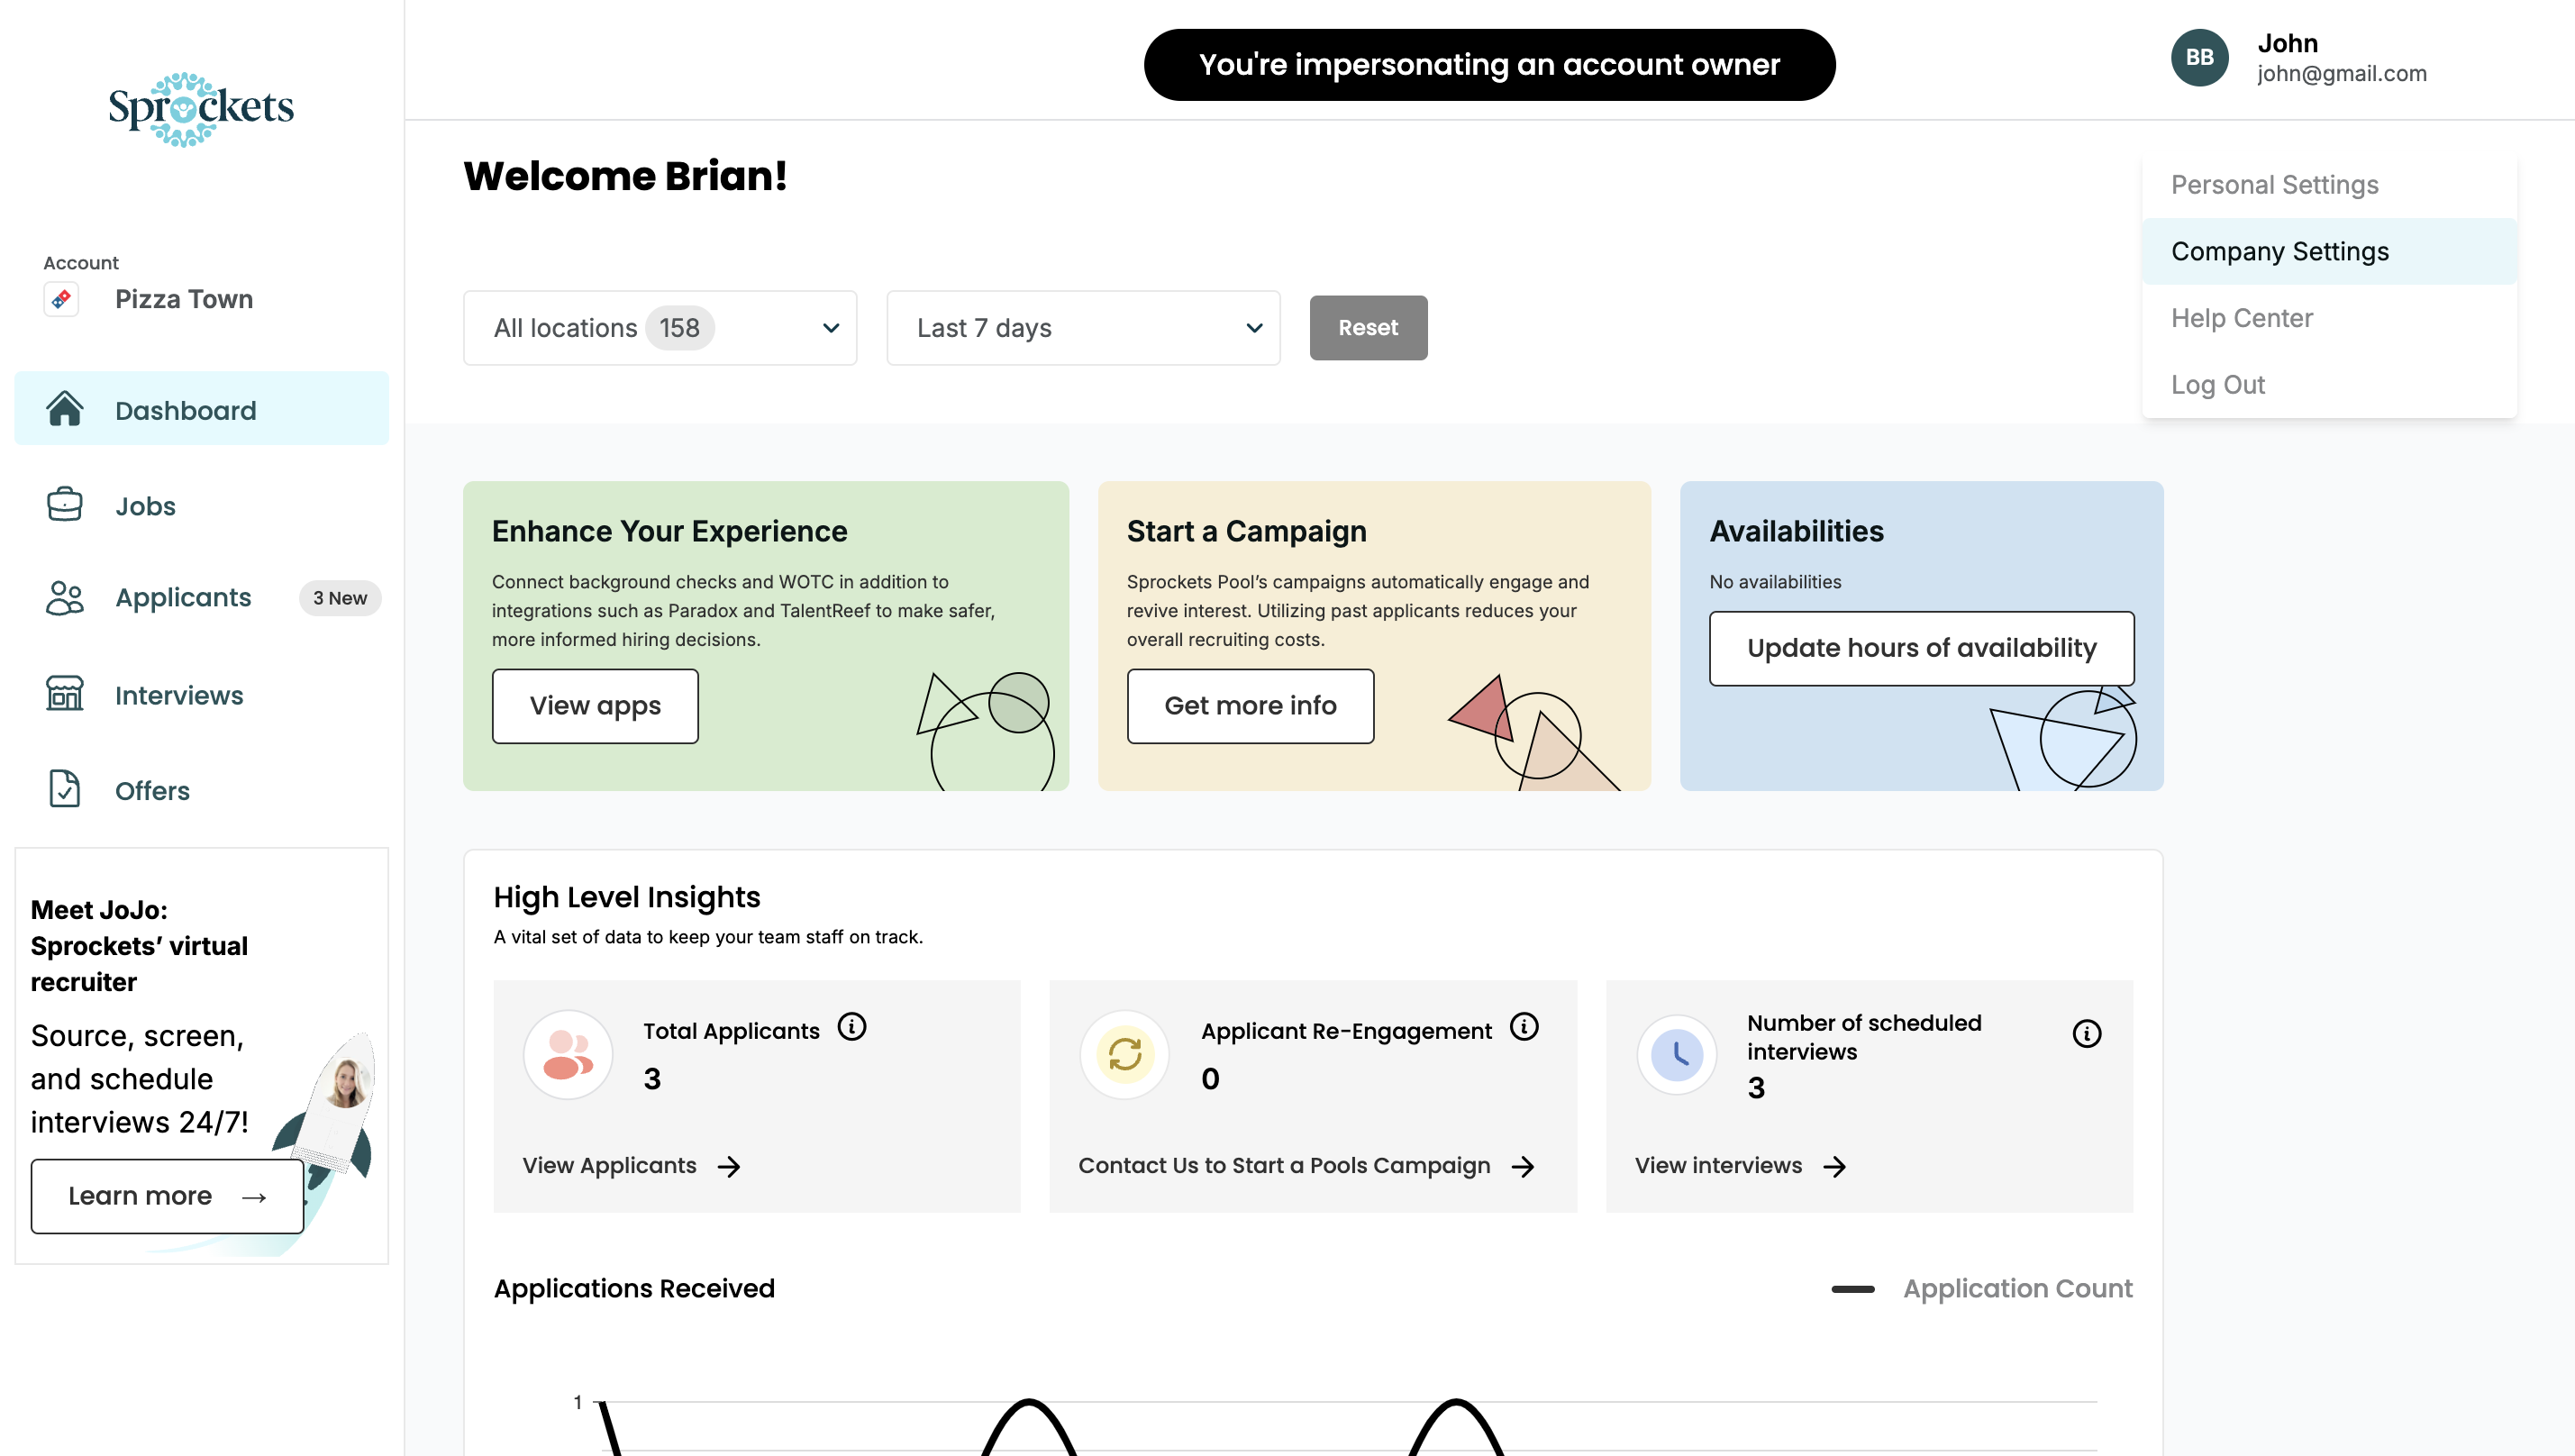Click Update hours of availability
Image resolution: width=2575 pixels, height=1456 pixels.
coord(1921,649)
